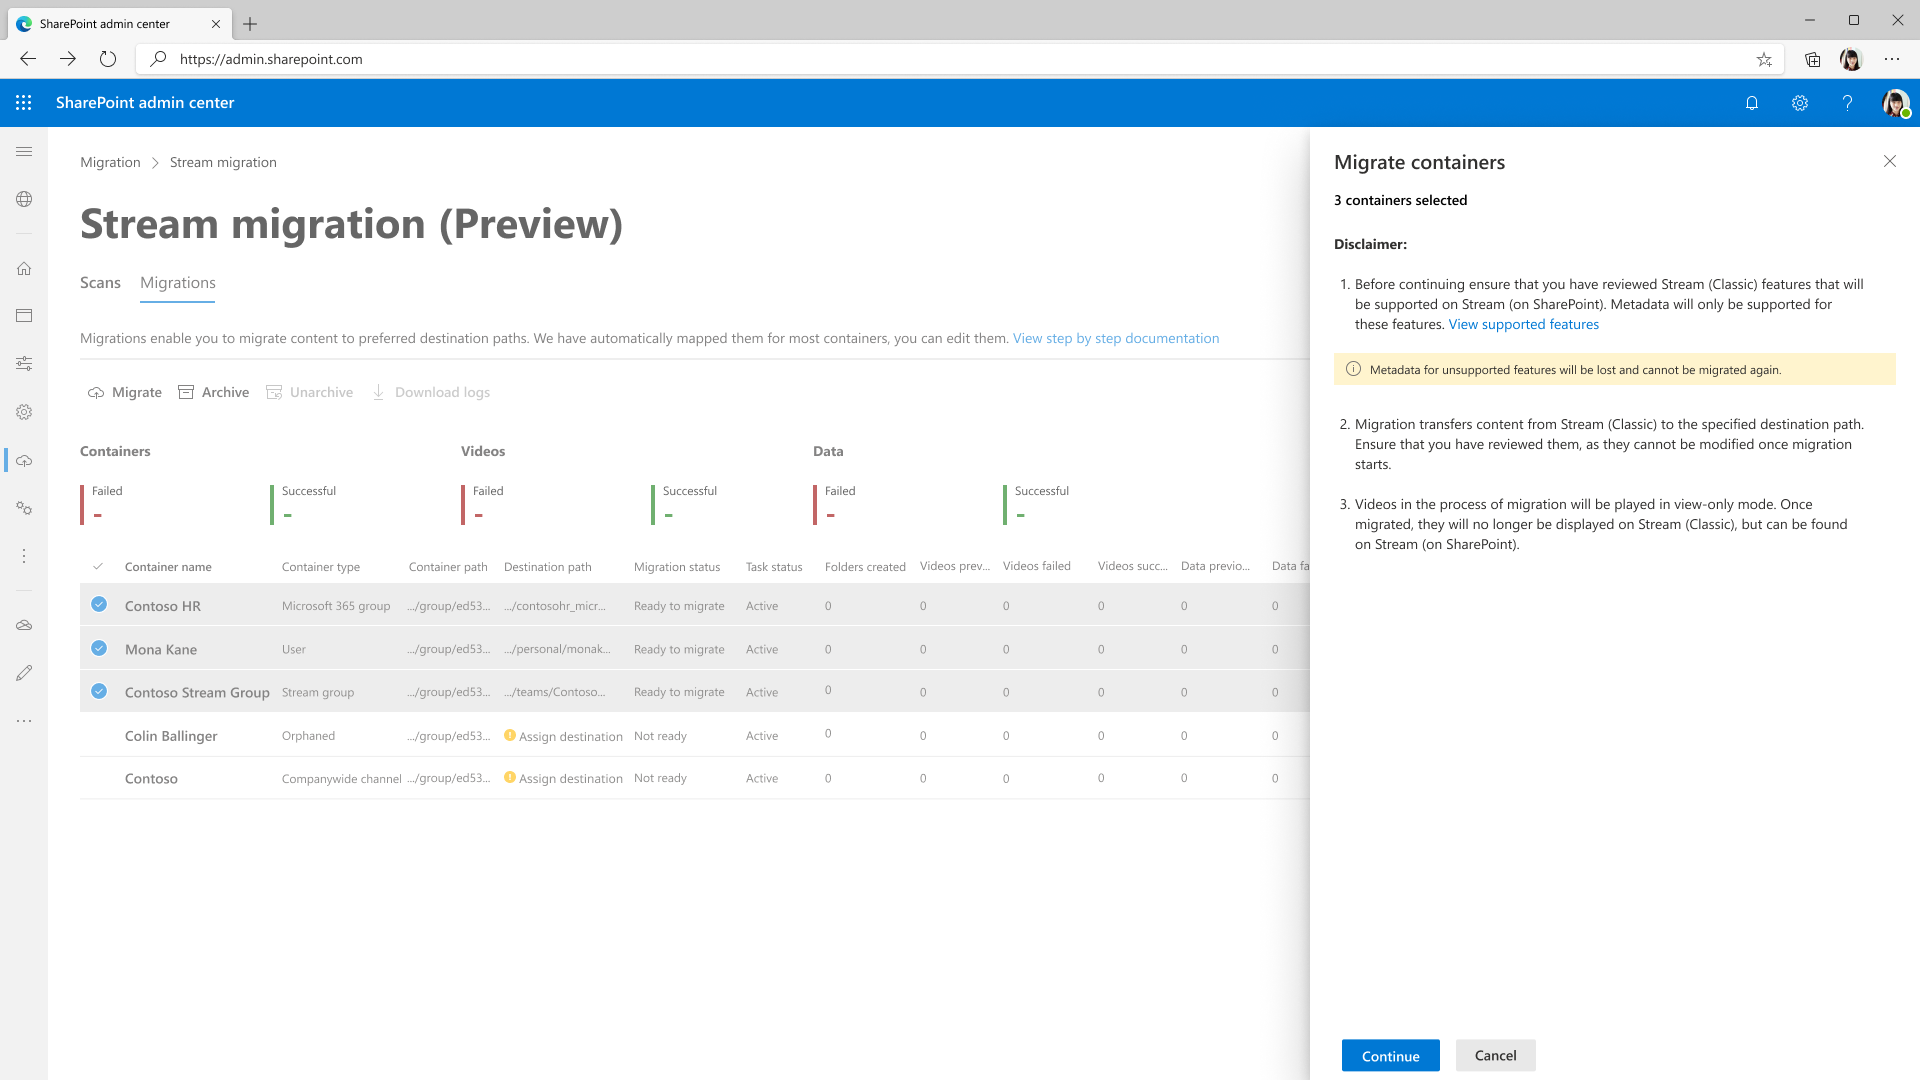Click the Download logs icon
Viewport: 1920px width, 1080px height.
pyautogui.click(x=380, y=392)
